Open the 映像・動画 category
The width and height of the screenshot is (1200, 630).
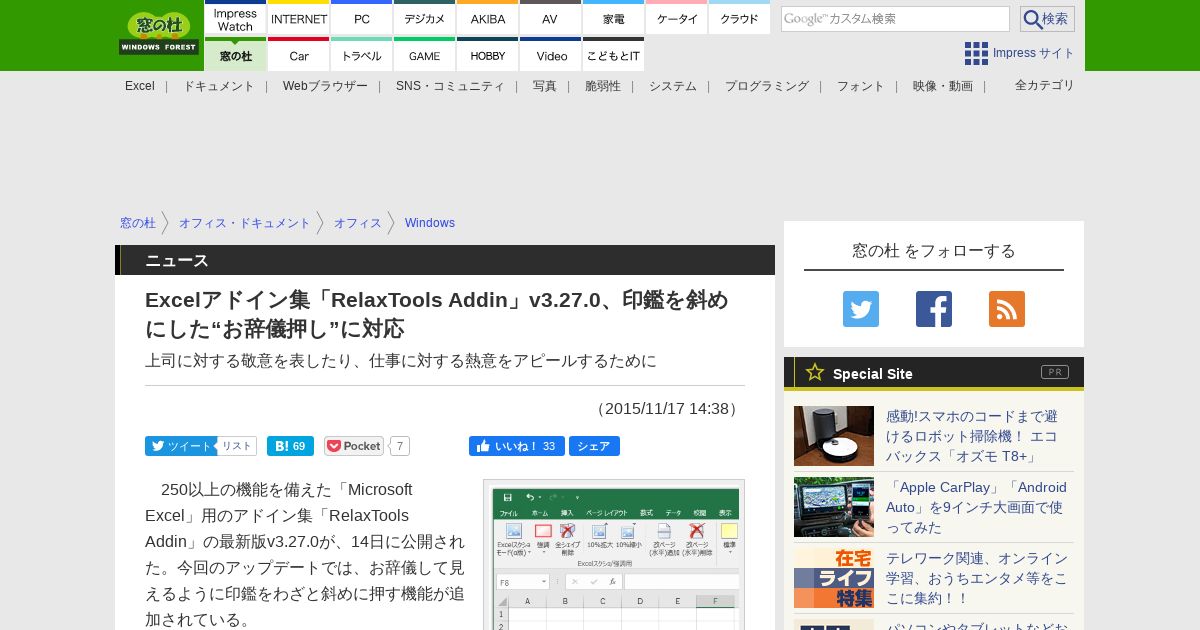click(942, 86)
